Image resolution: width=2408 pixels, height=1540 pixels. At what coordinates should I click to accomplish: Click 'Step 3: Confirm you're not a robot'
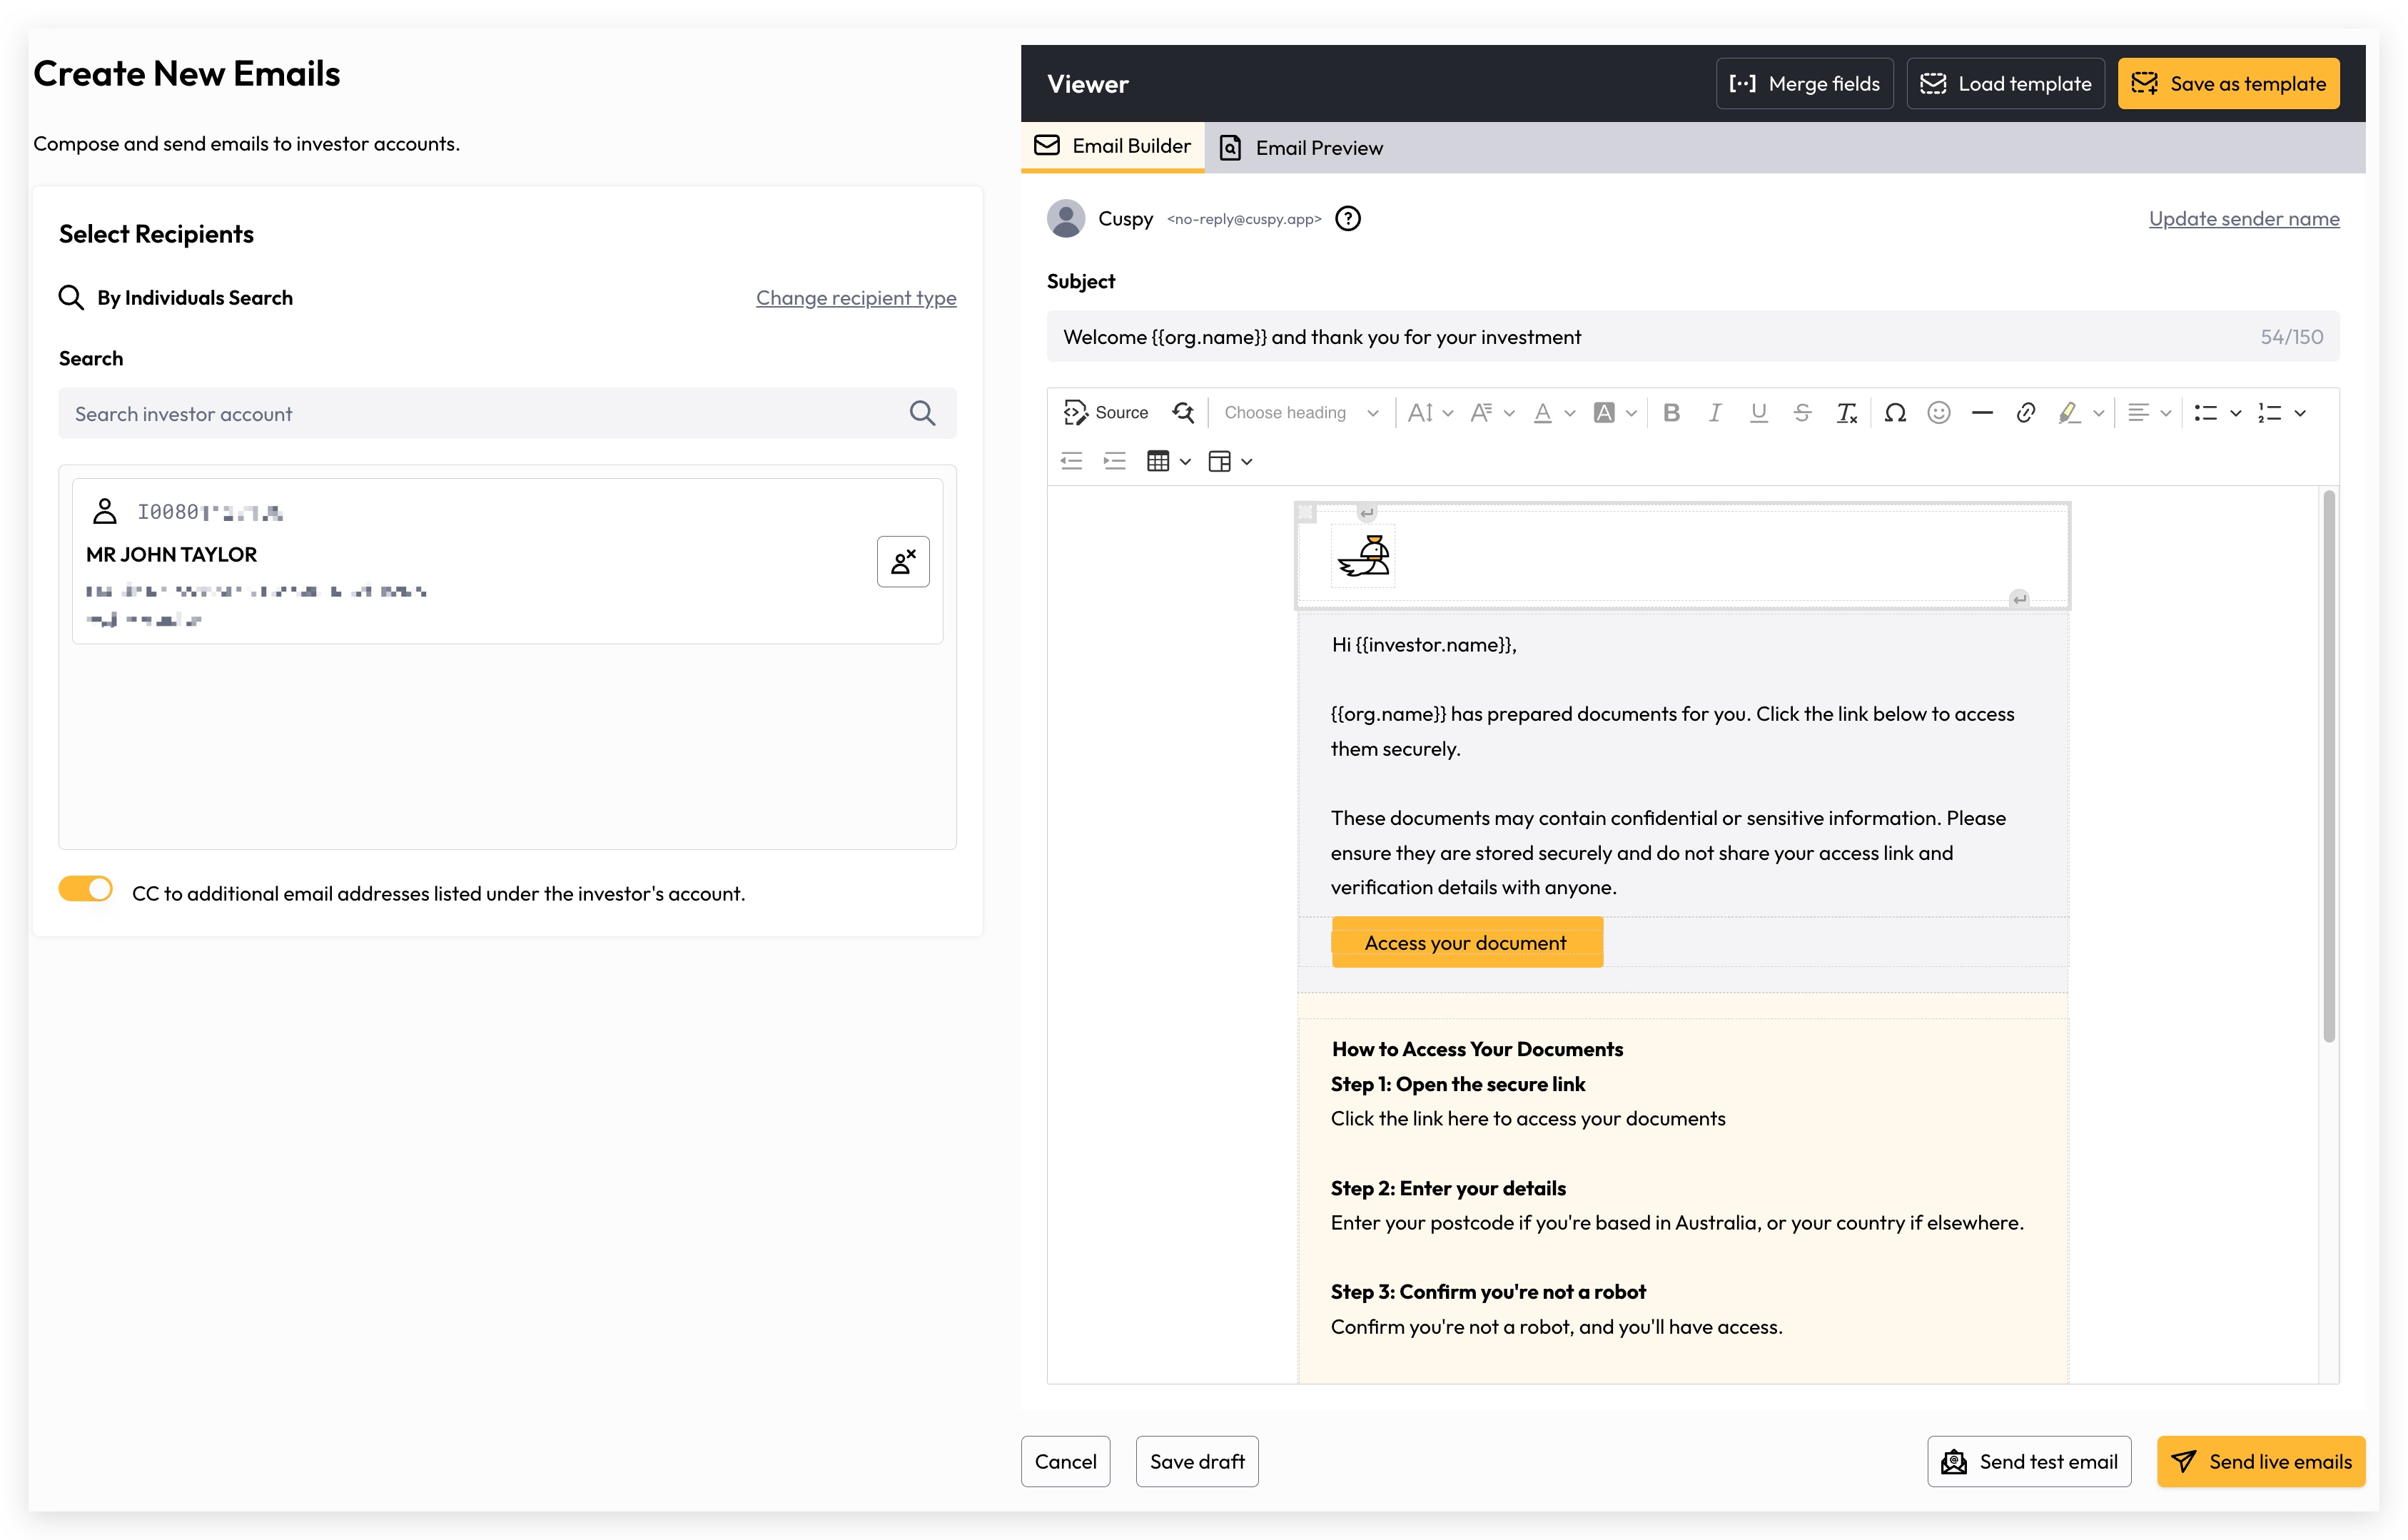click(1488, 1291)
